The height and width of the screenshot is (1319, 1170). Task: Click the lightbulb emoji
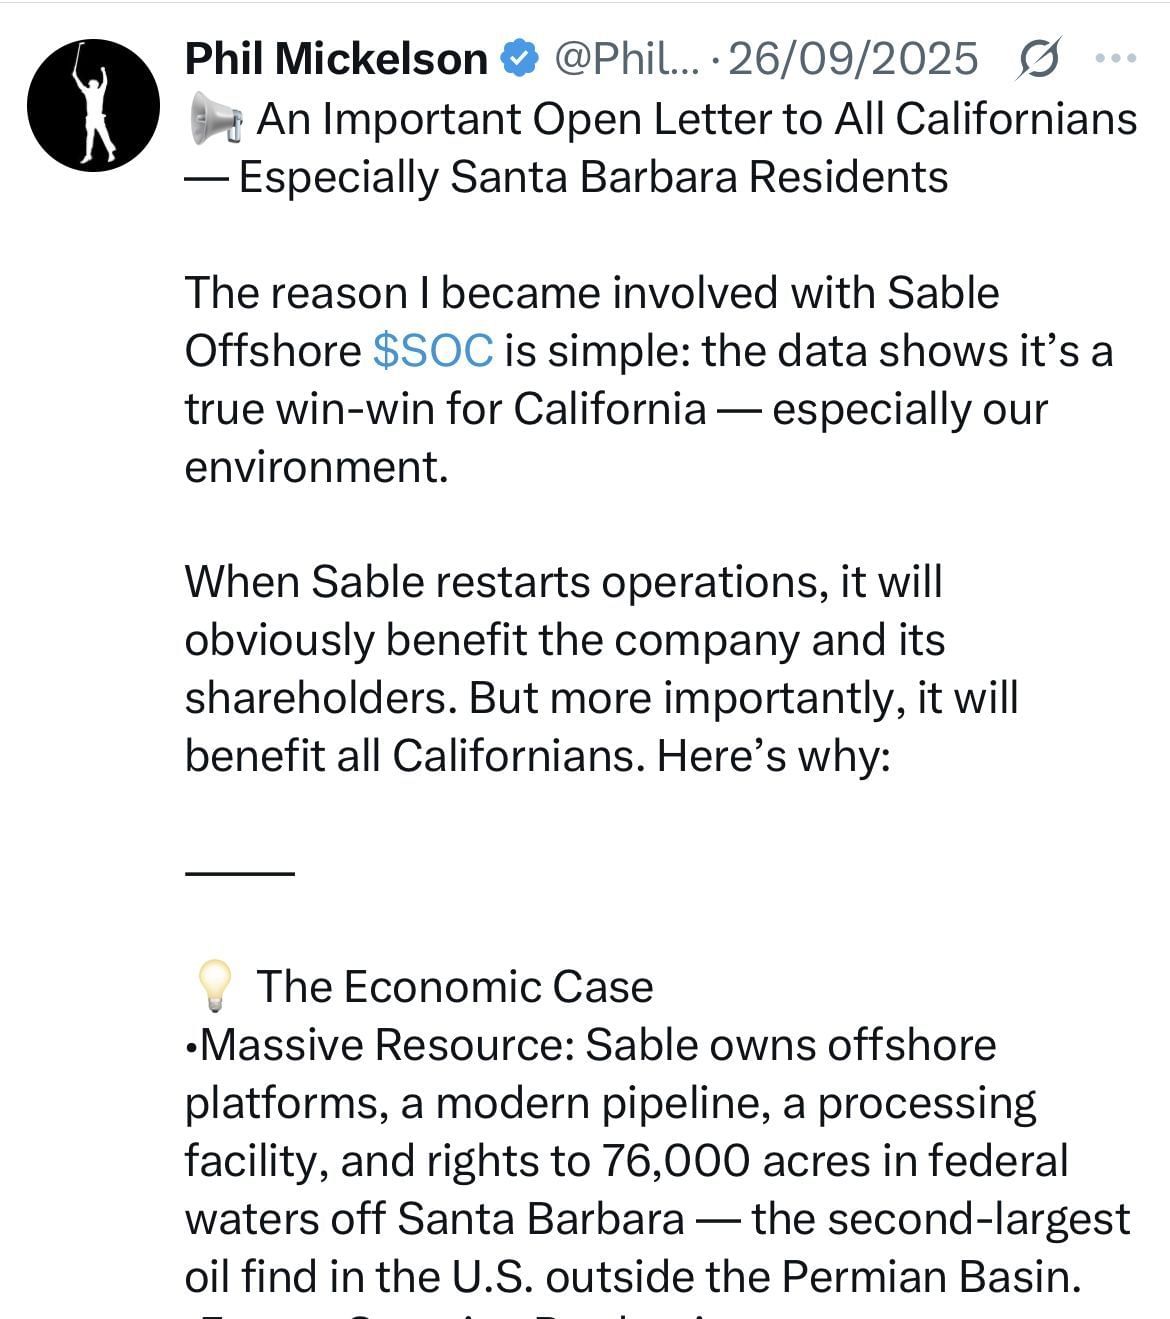[214, 986]
